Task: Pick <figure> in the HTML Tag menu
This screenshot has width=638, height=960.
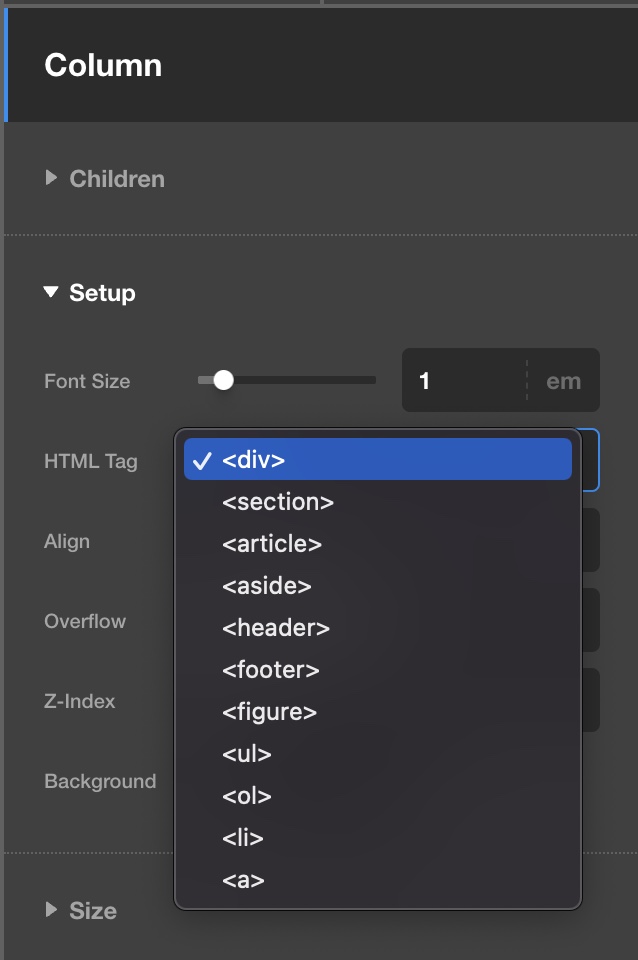Action: coord(377,712)
